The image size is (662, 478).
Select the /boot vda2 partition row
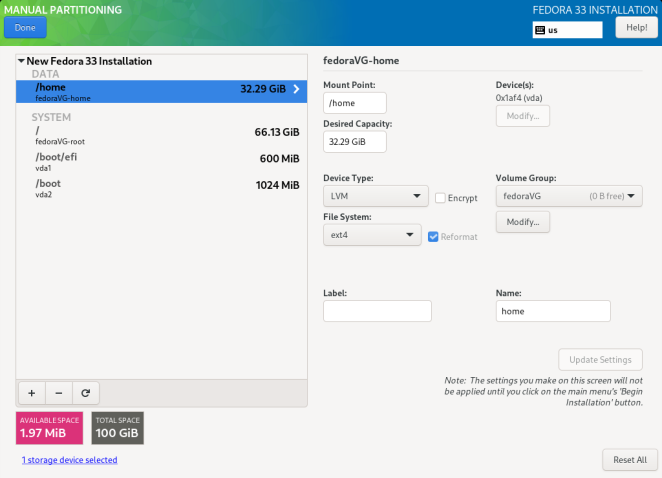pos(162,188)
